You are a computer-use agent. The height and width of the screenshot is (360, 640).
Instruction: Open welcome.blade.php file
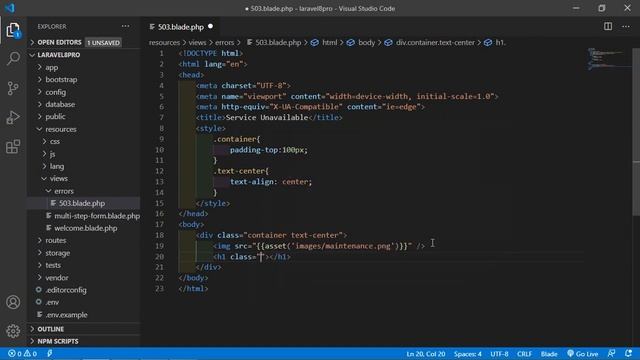click(x=86, y=228)
